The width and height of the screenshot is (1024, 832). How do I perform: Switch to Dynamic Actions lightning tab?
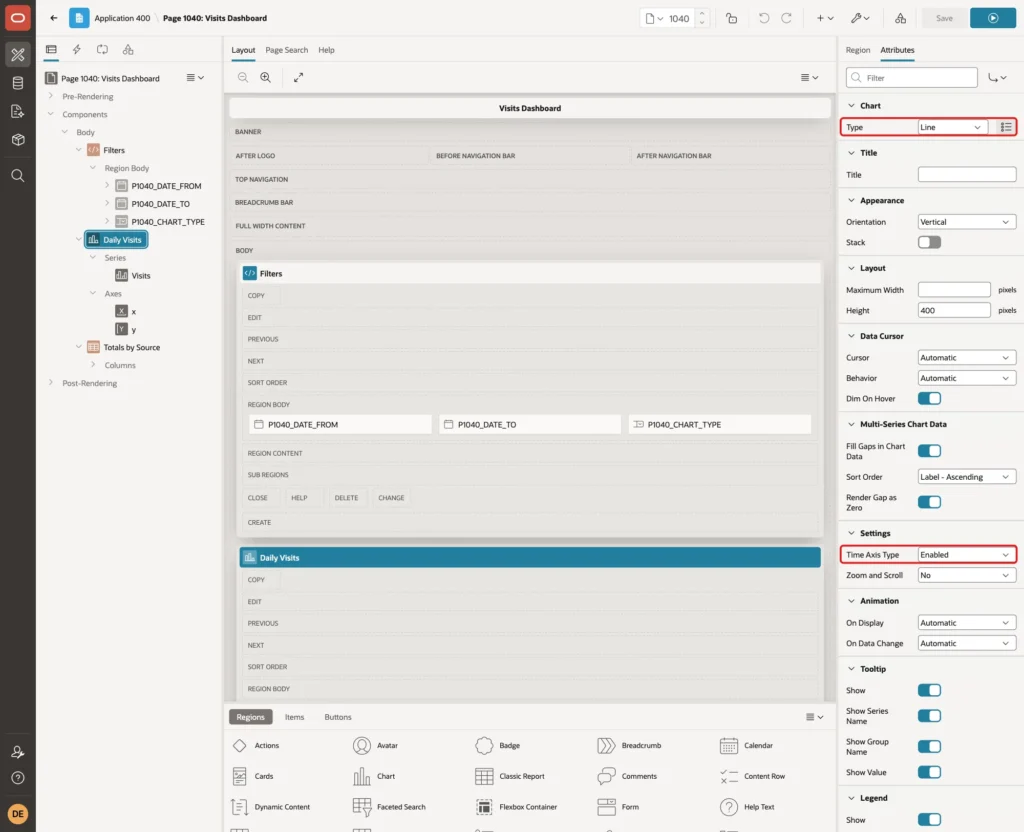76,50
